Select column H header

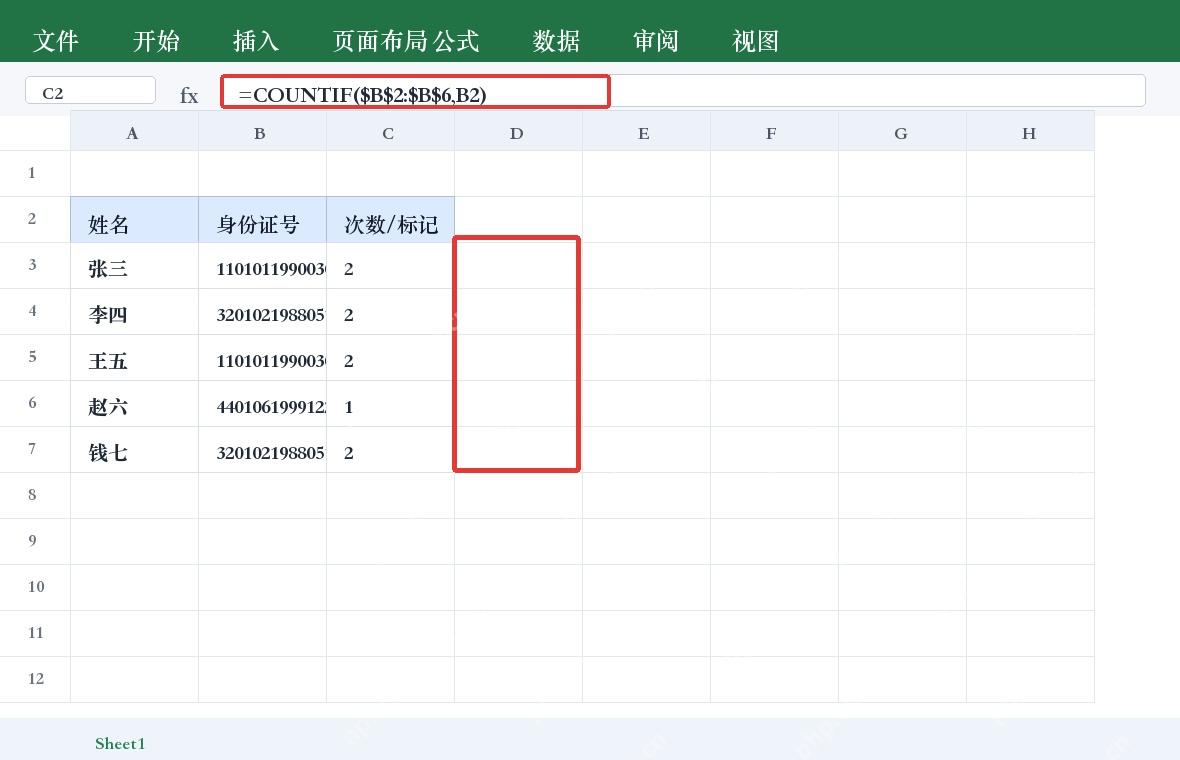1030,132
